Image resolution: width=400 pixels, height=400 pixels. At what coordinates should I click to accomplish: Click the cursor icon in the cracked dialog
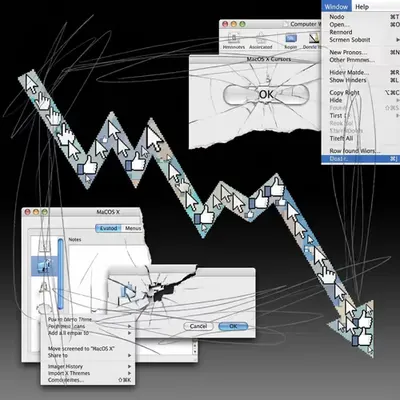(x=129, y=292)
